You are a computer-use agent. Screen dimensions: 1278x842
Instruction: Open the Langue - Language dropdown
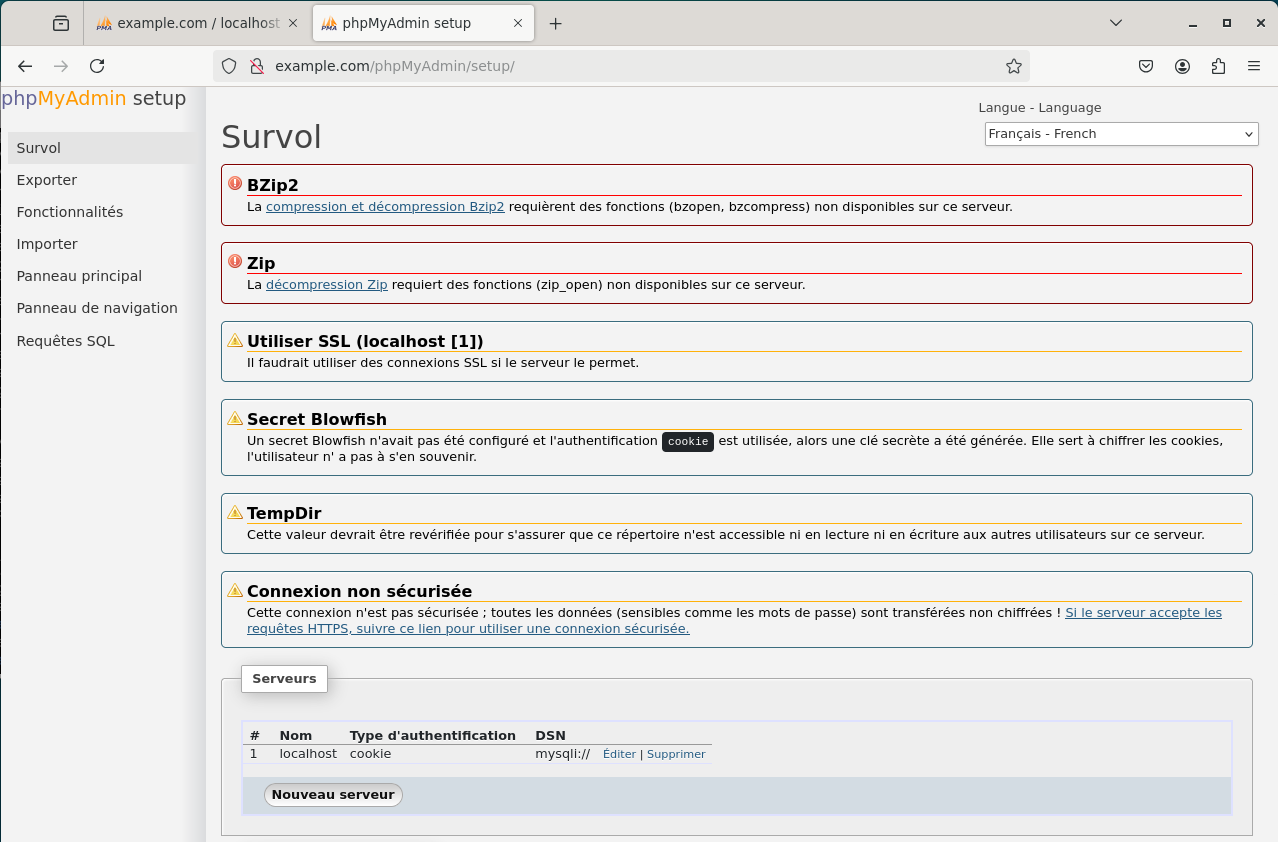click(x=1121, y=134)
